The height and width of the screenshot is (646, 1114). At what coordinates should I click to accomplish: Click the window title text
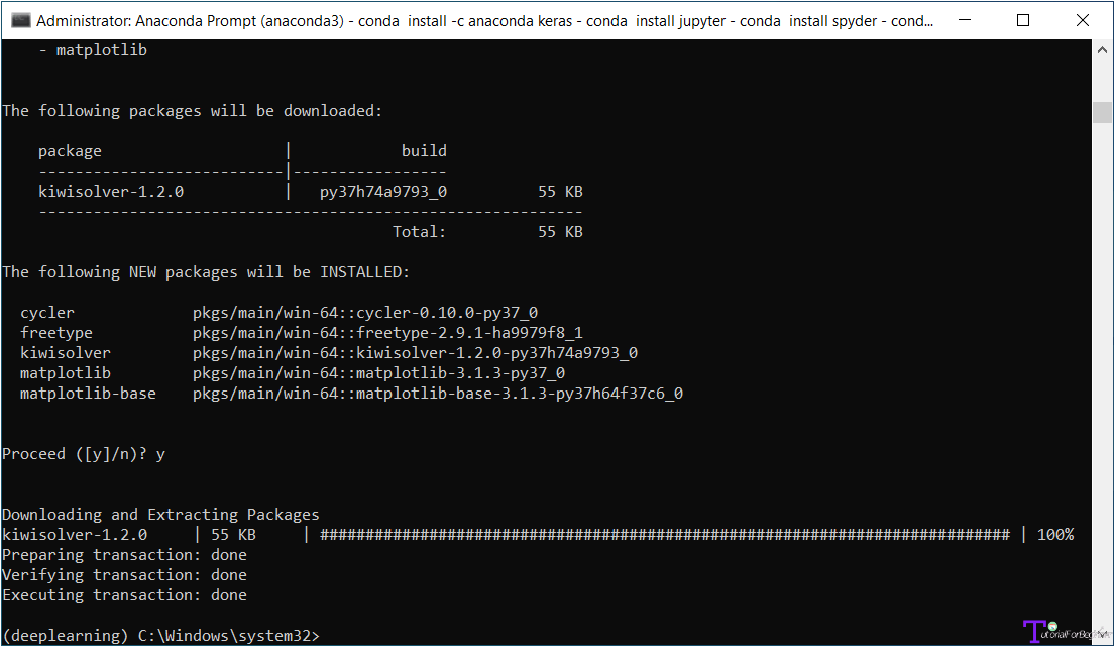point(485,21)
